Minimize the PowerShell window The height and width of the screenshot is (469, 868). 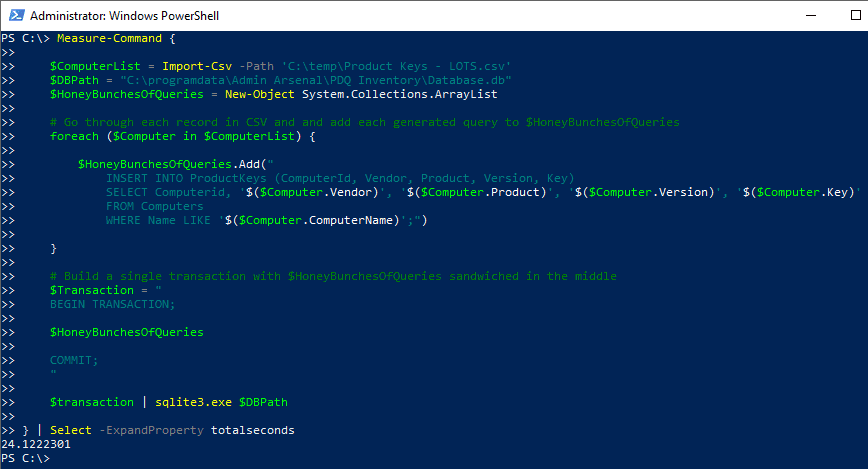(811, 16)
